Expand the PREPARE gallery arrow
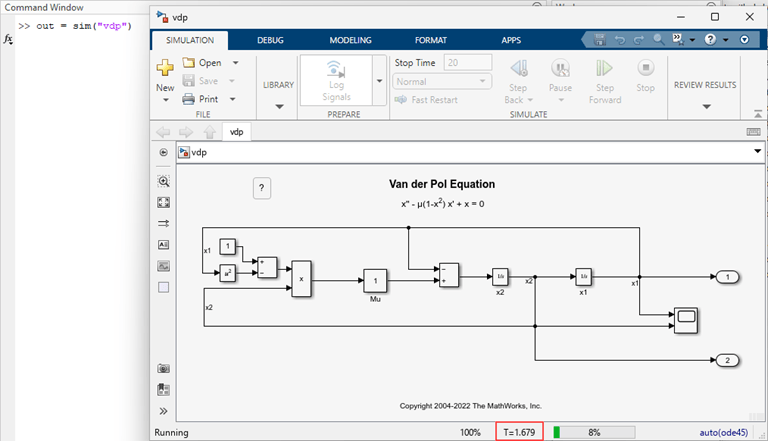 tap(380, 80)
